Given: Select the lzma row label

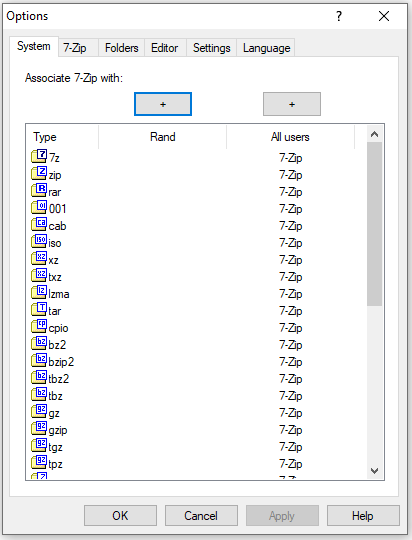Looking at the screenshot, I should 59,294.
